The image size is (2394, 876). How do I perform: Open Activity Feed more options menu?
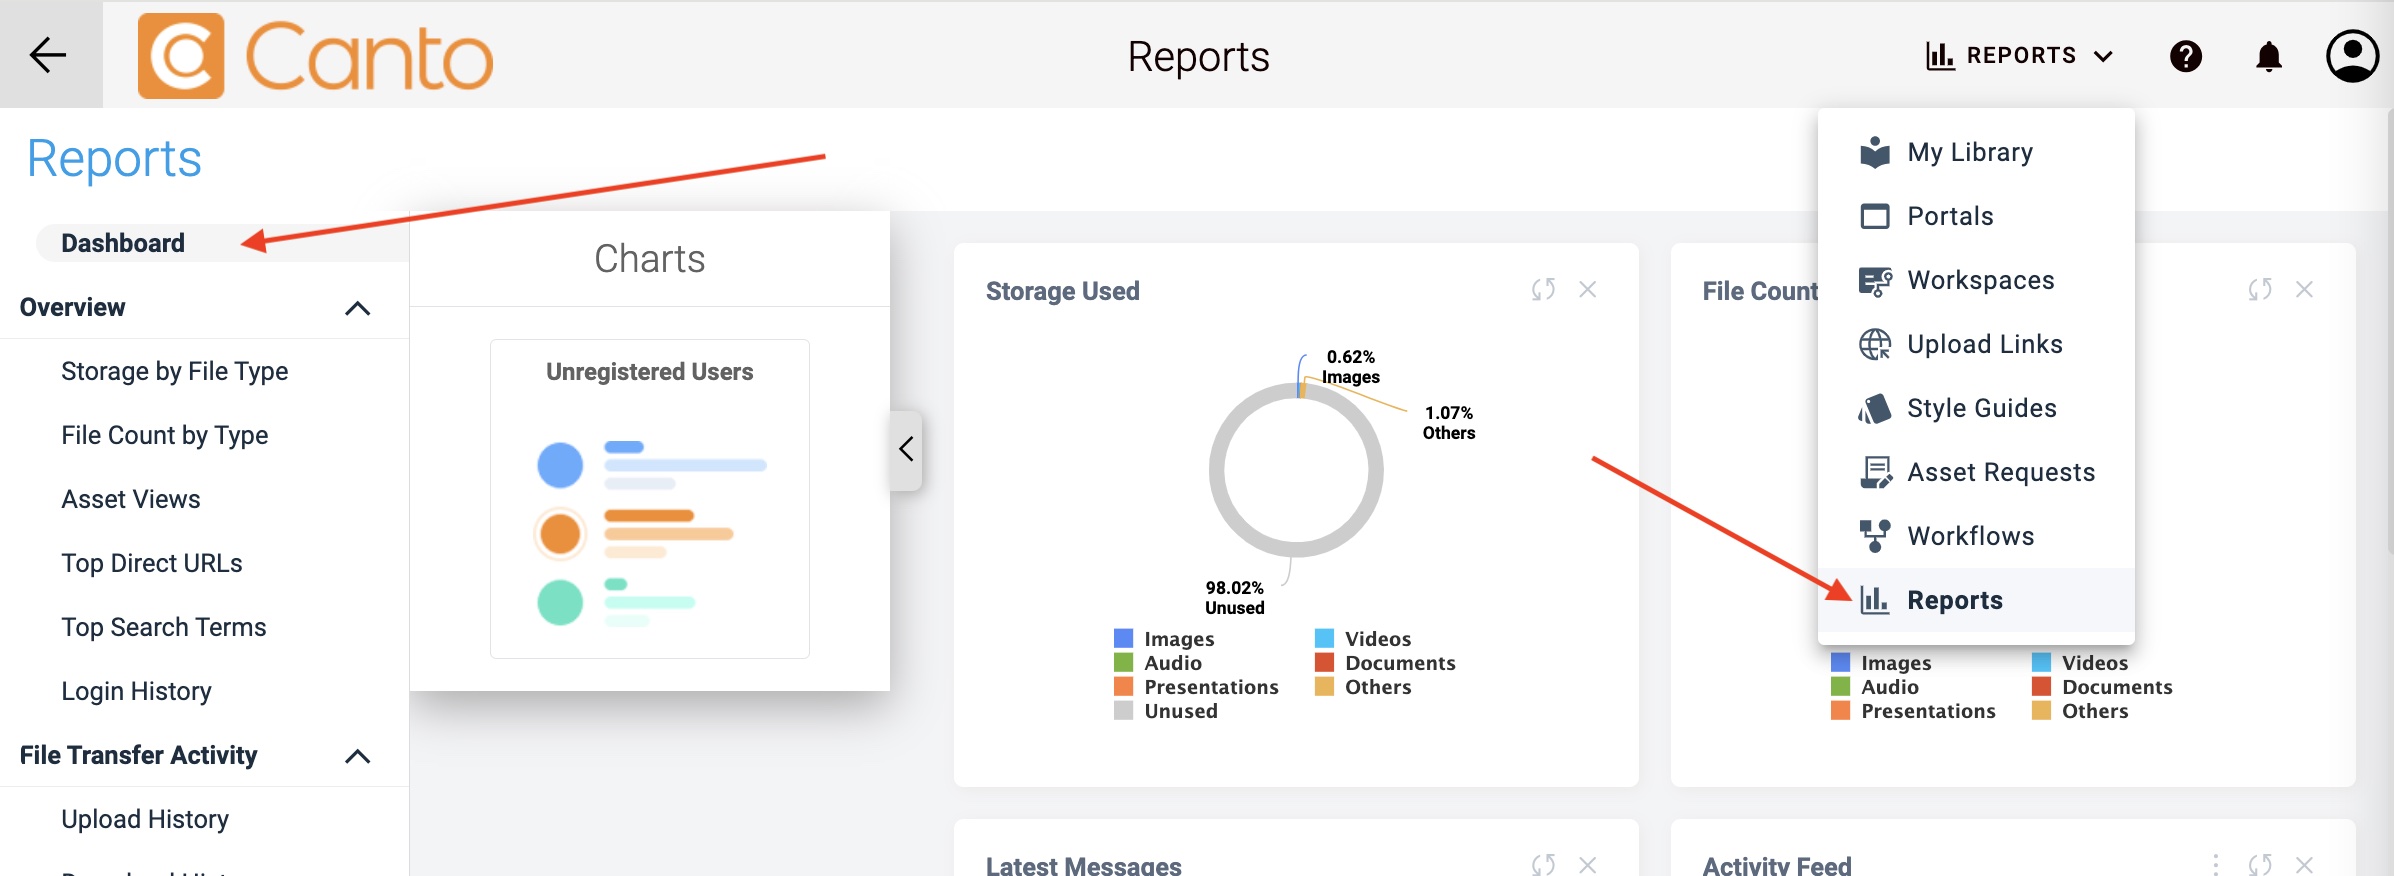coord(2216,865)
